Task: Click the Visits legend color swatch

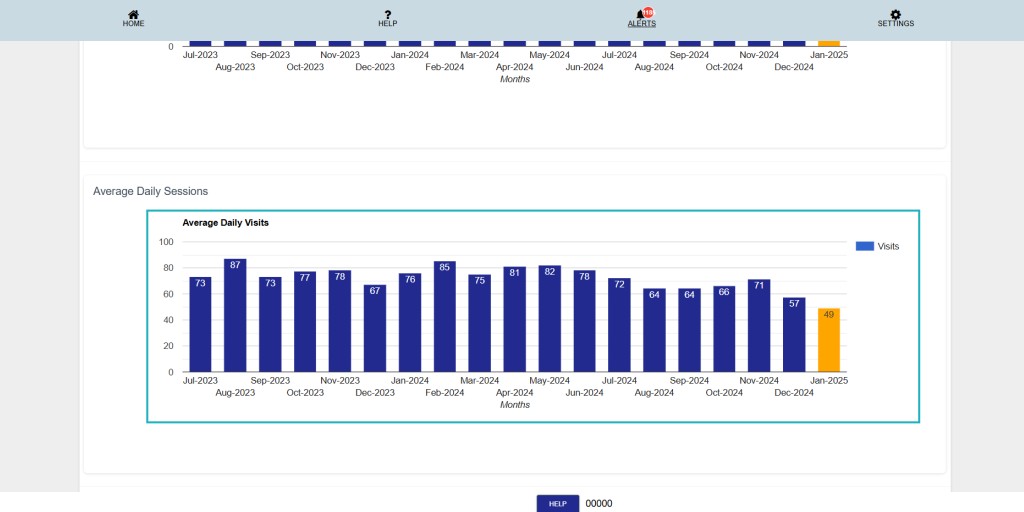Action: point(865,246)
